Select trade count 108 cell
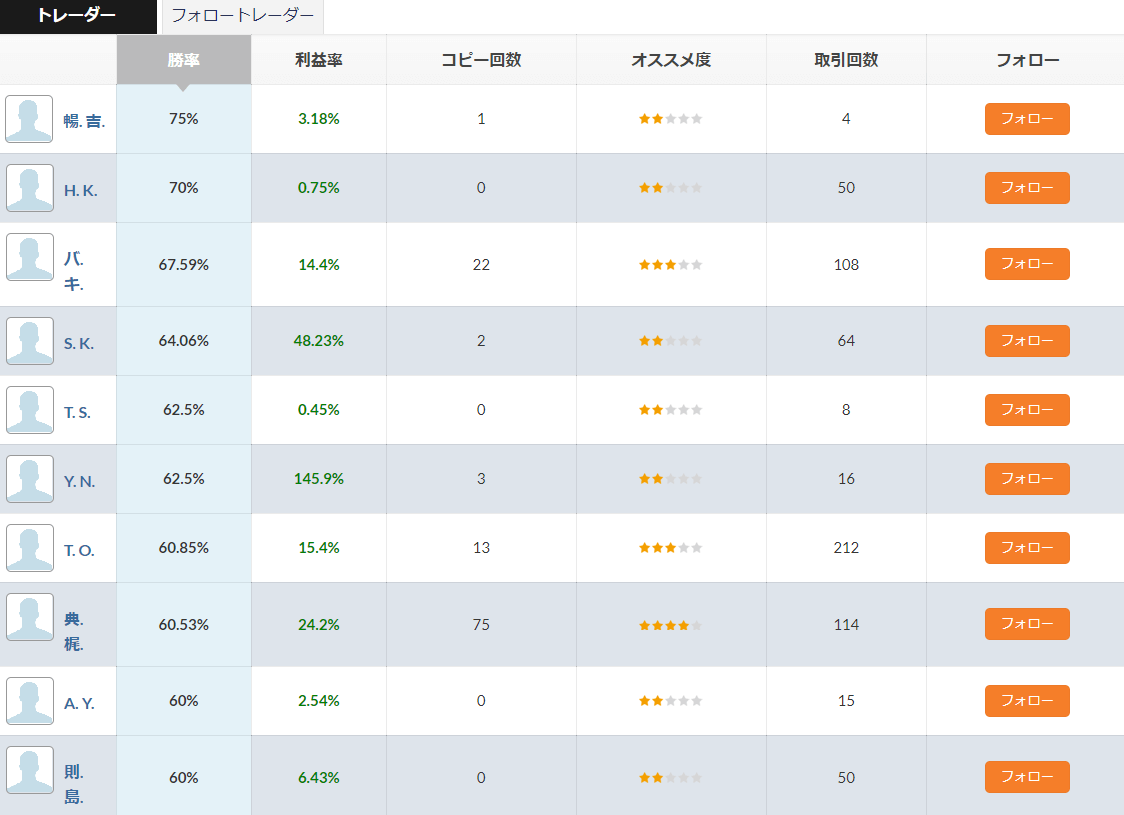The height and width of the screenshot is (815, 1124). click(846, 264)
